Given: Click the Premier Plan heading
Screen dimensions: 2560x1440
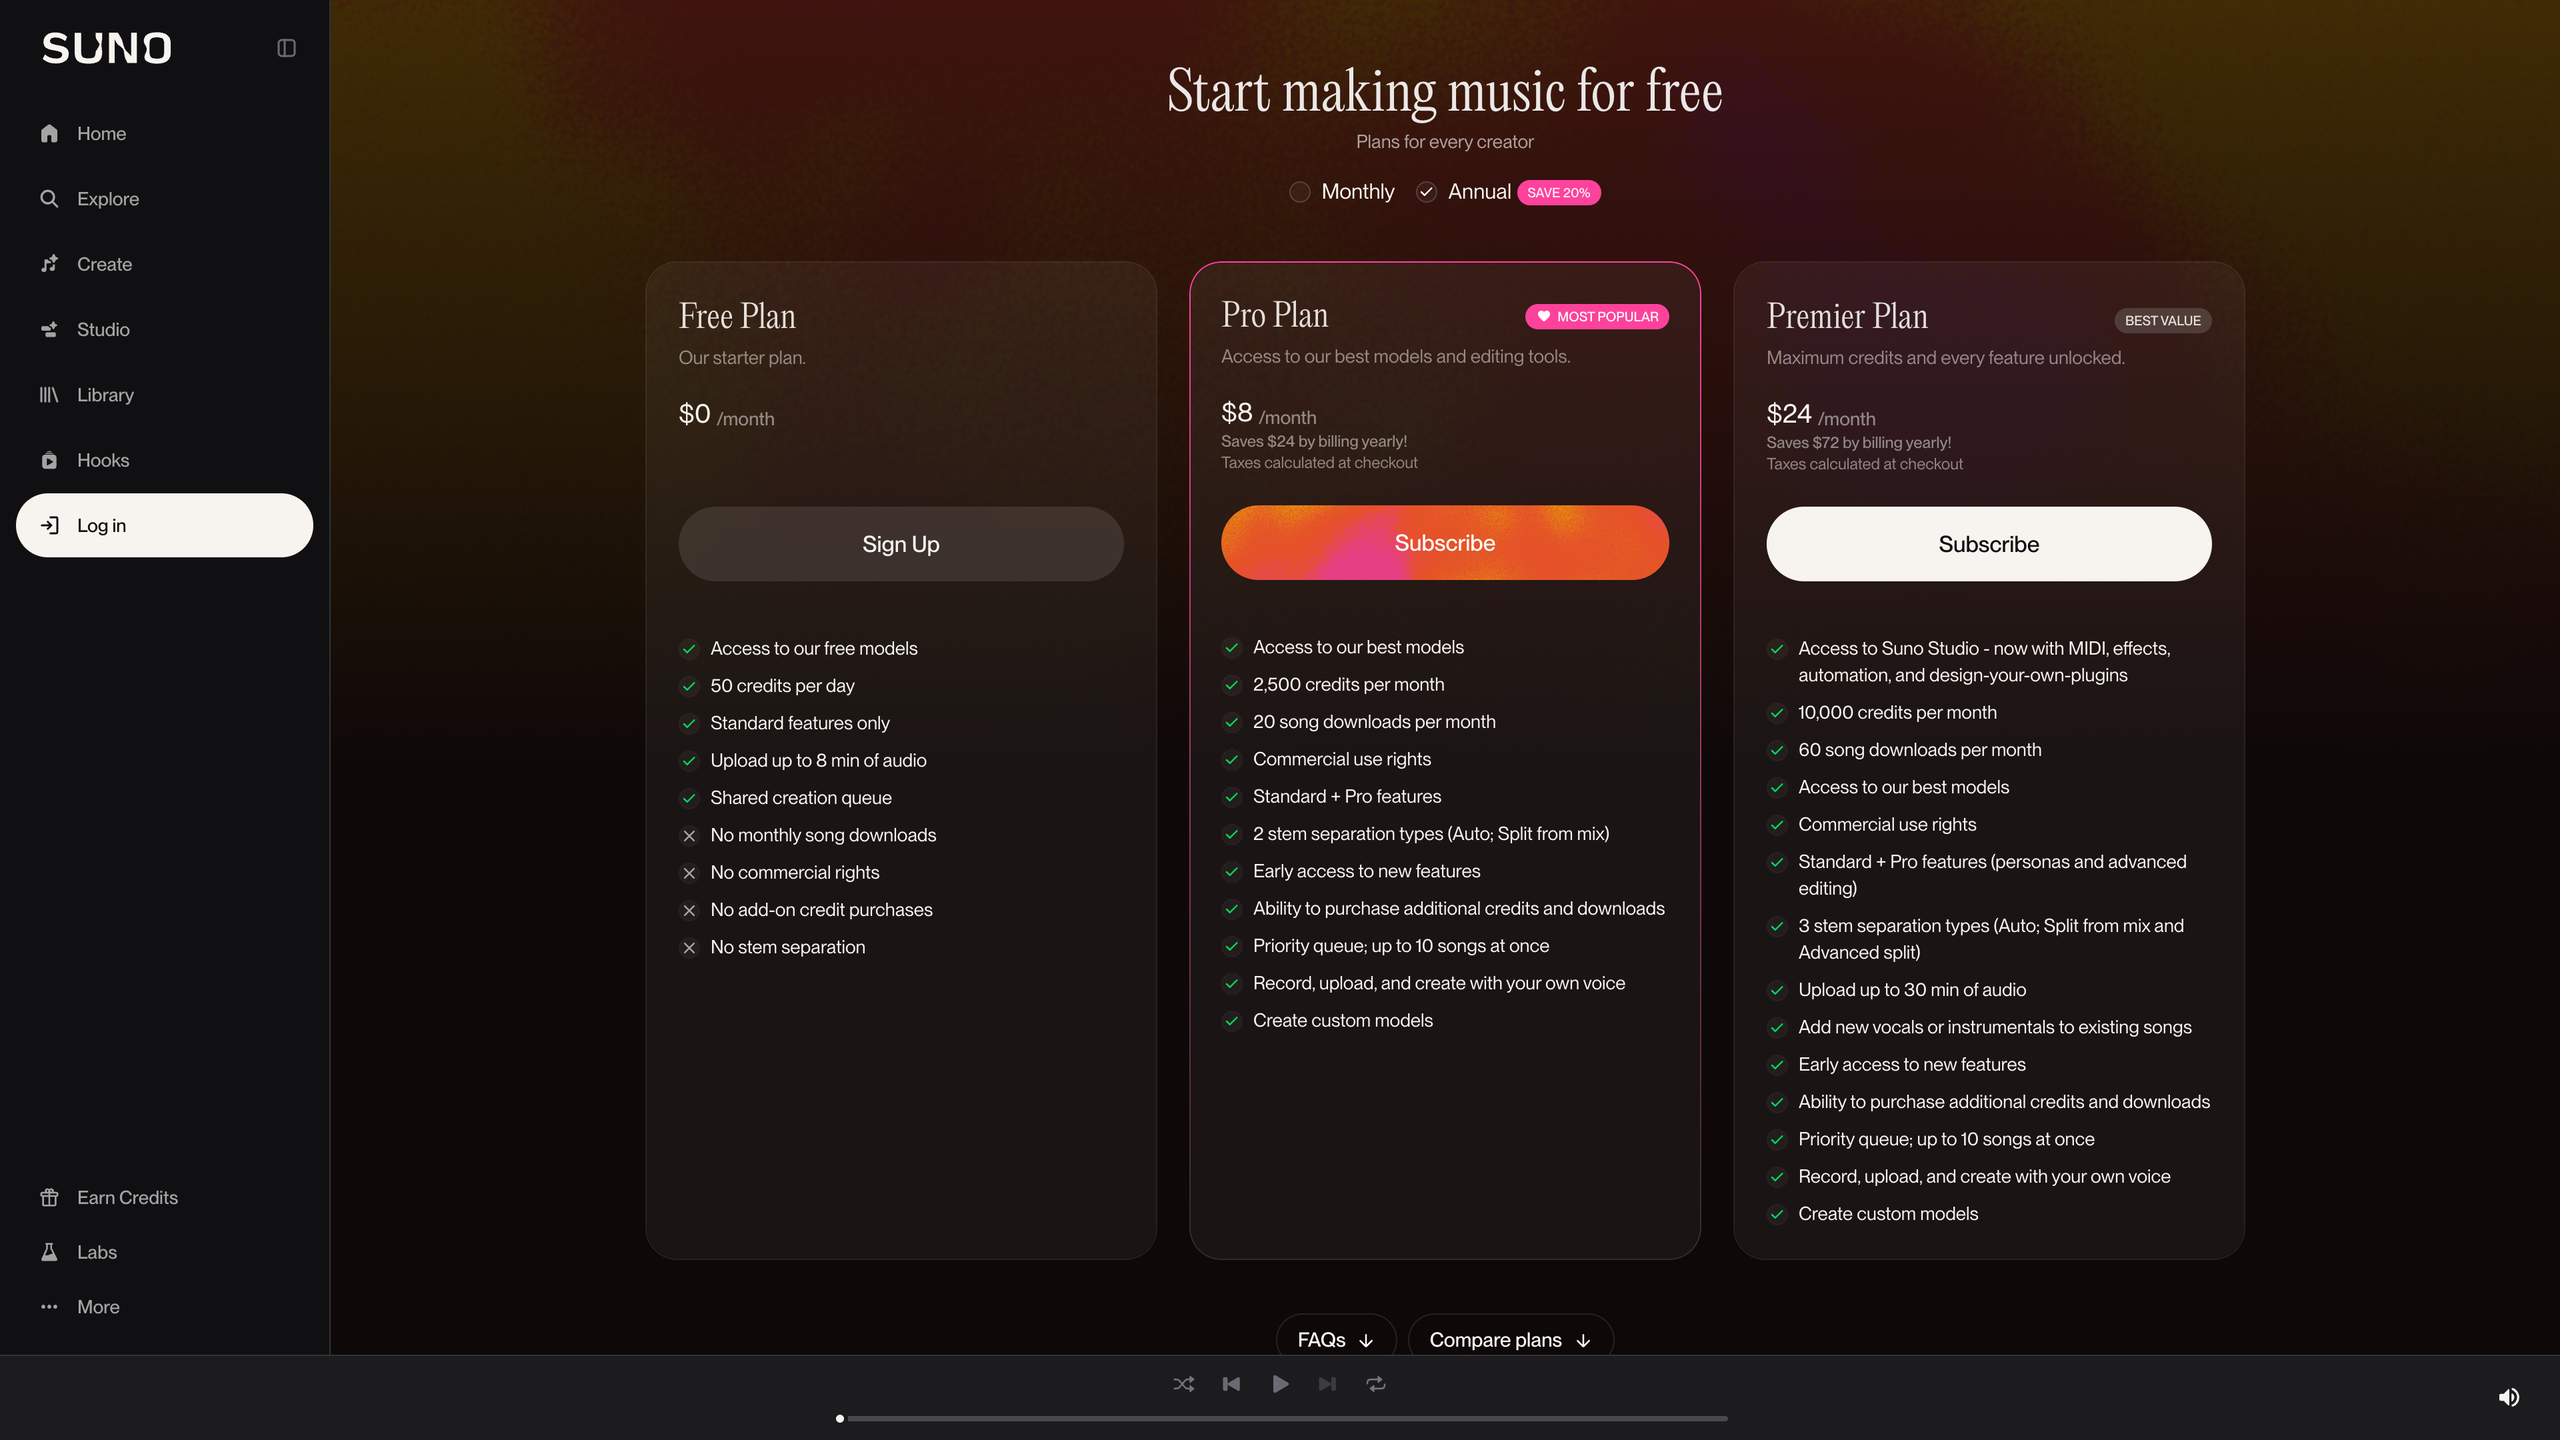Looking at the screenshot, I should (1847, 316).
